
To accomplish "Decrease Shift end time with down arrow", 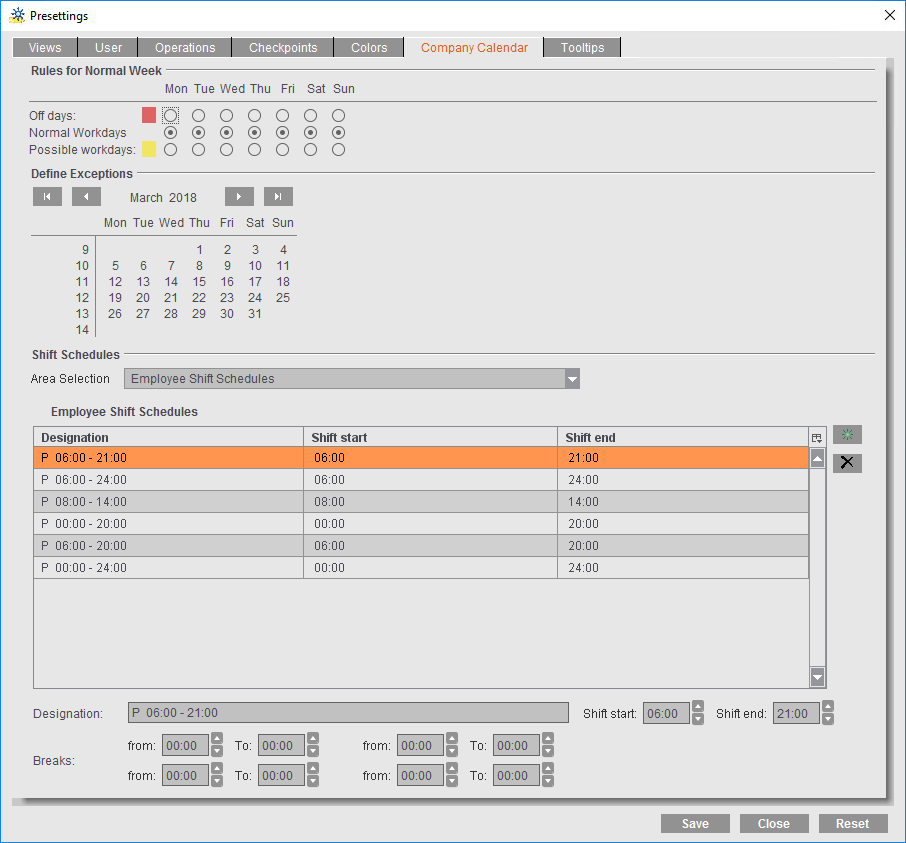I will point(828,719).
